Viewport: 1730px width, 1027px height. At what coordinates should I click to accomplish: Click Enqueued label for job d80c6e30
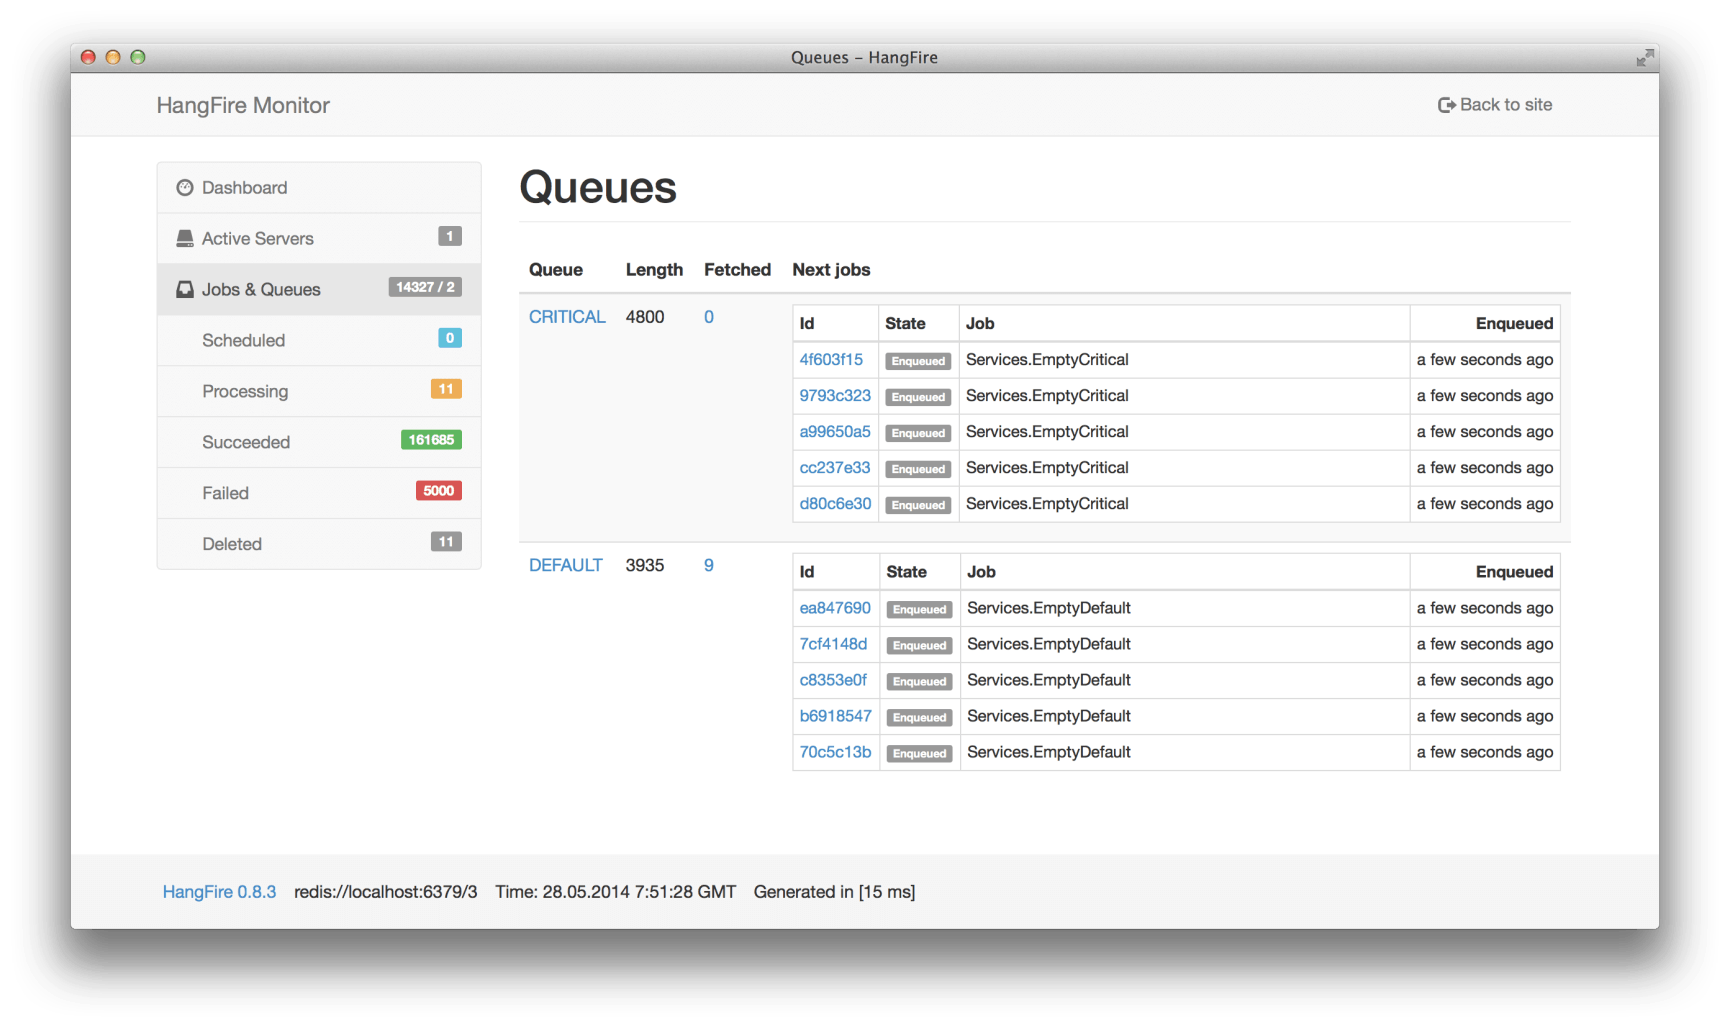[918, 505]
